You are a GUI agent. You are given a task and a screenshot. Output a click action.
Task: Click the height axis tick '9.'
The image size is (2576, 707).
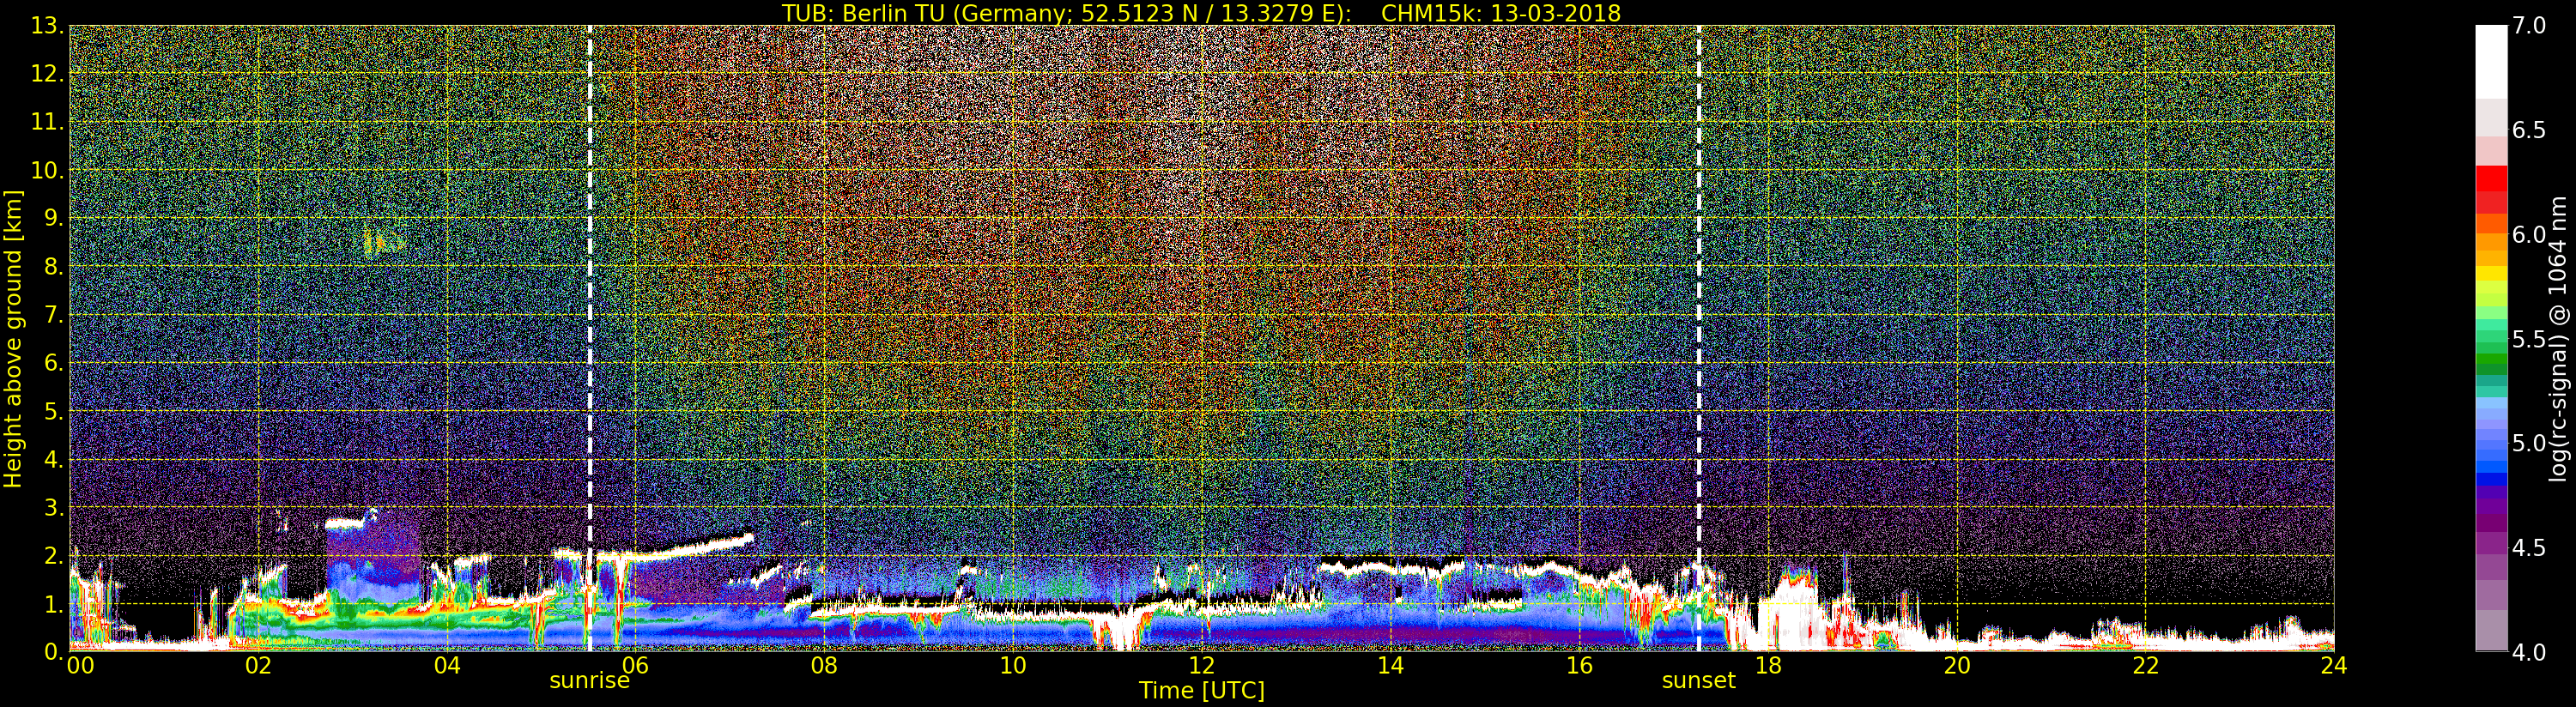[x=53, y=218]
